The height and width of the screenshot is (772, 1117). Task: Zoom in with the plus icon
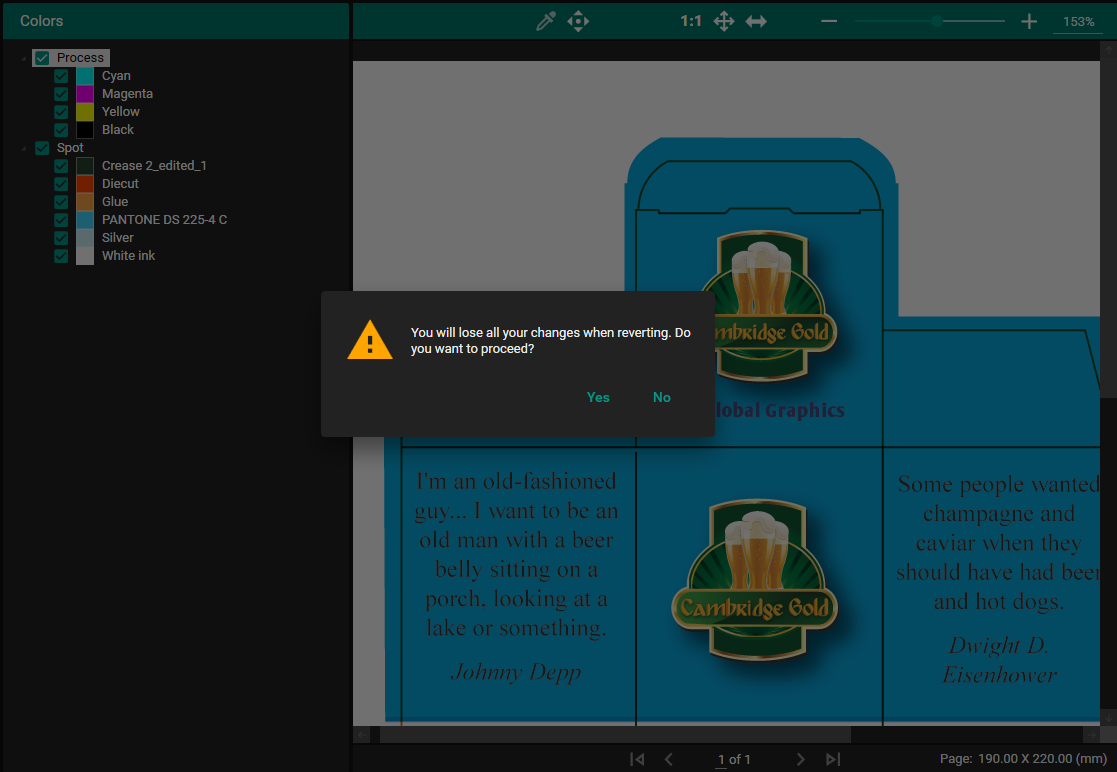click(x=1029, y=21)
